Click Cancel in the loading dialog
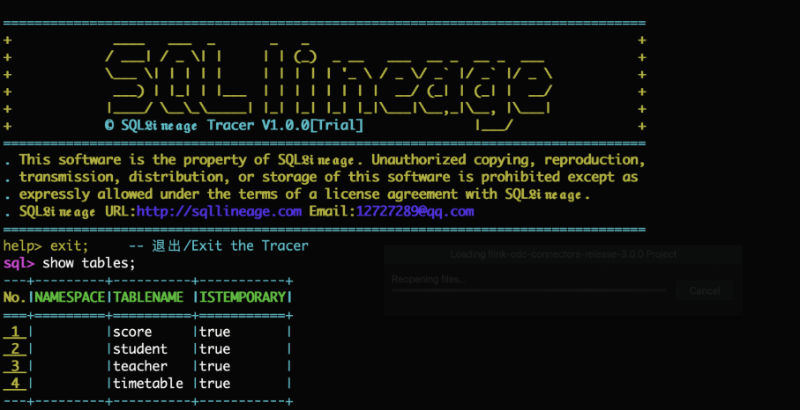The height and width of the screenshot is (410, 800). pos(705,291)
